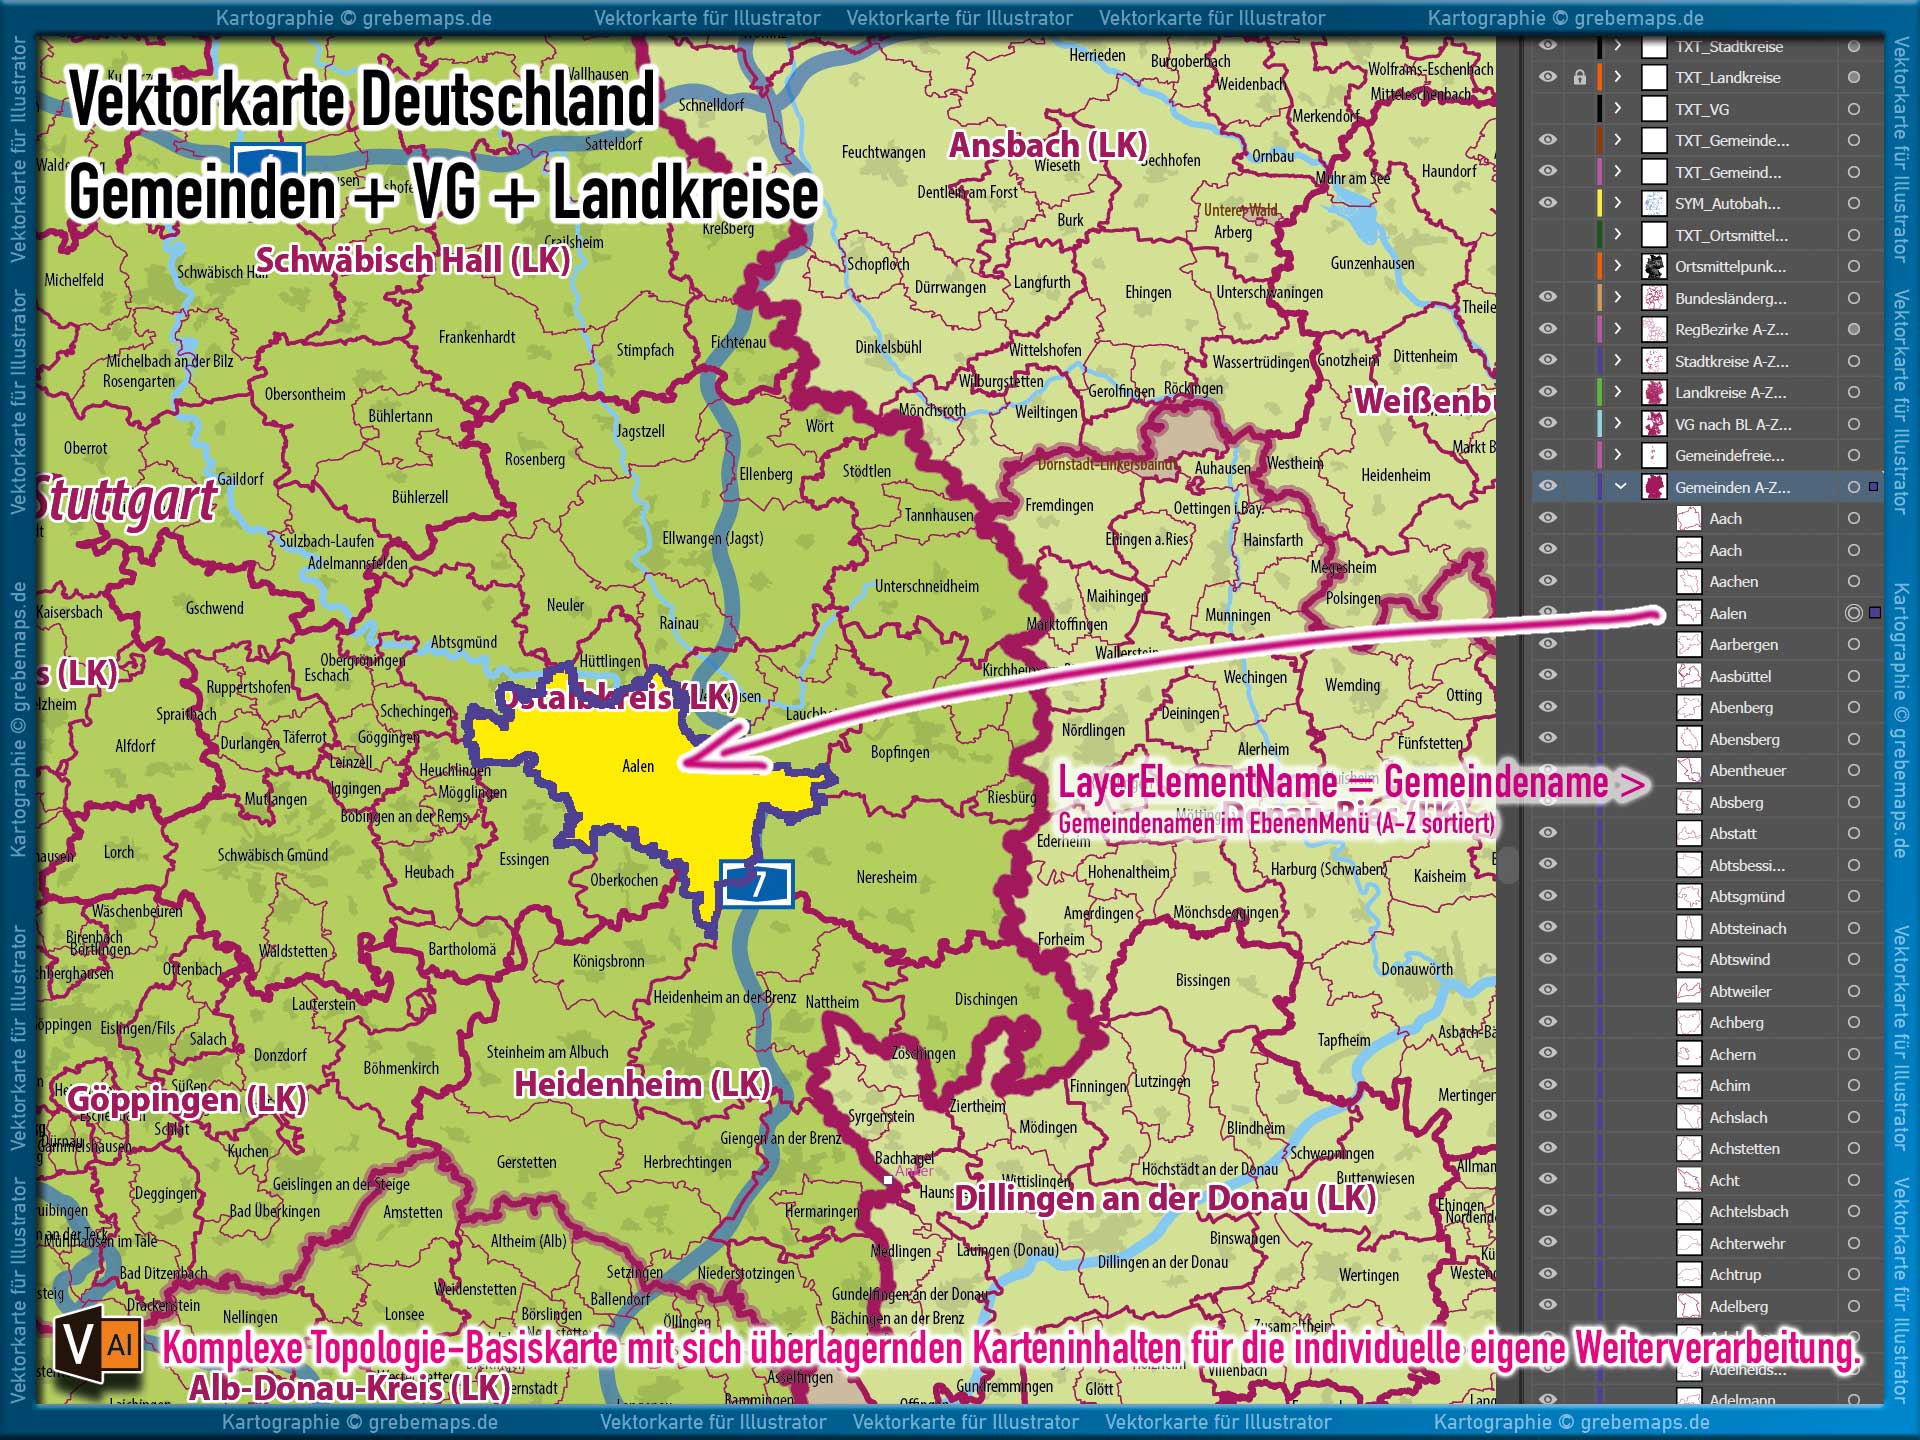Hide the TXT_Landkreise layer via eye icon
1920x1440 pixels.
click(x=1548, y=77)
